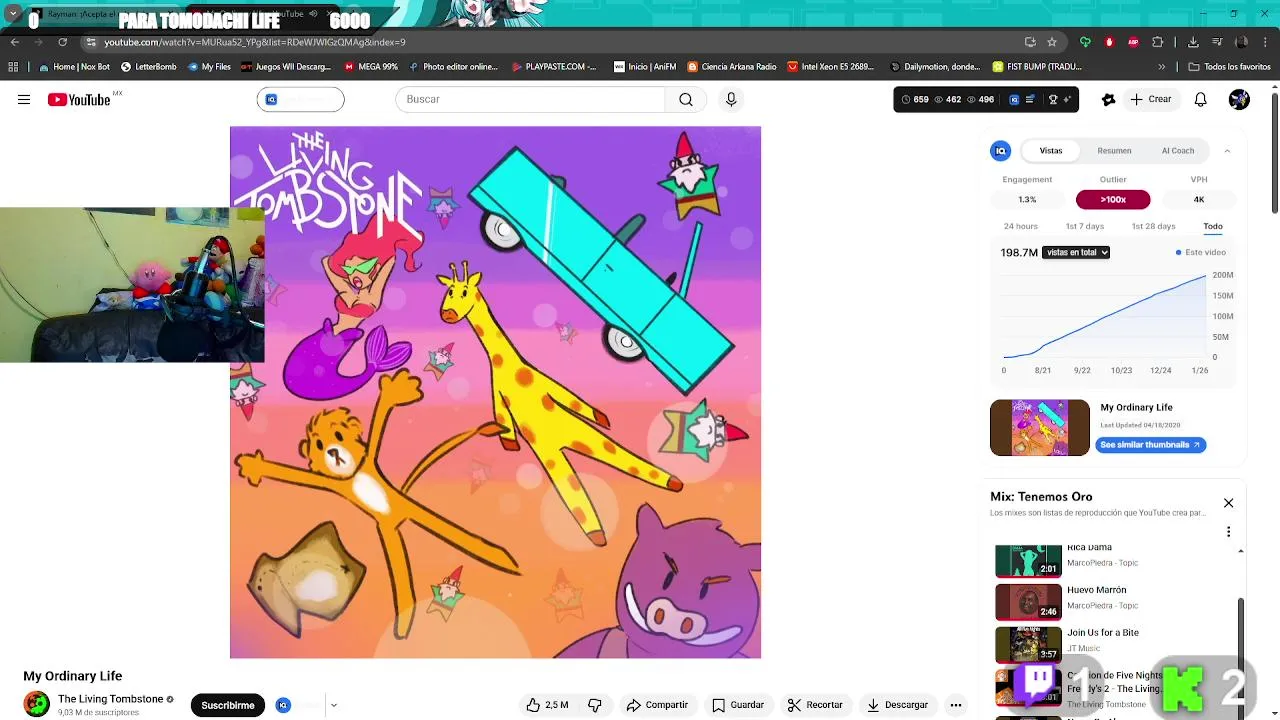The width and height of the screenshot is (1280, 720).
Task: Open The Living Tombstone channel name link
Action: (x=110, y=699)
